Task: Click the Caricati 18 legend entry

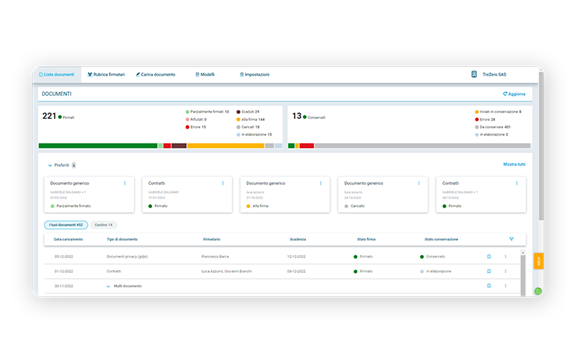Action: (x=248, y=127)
